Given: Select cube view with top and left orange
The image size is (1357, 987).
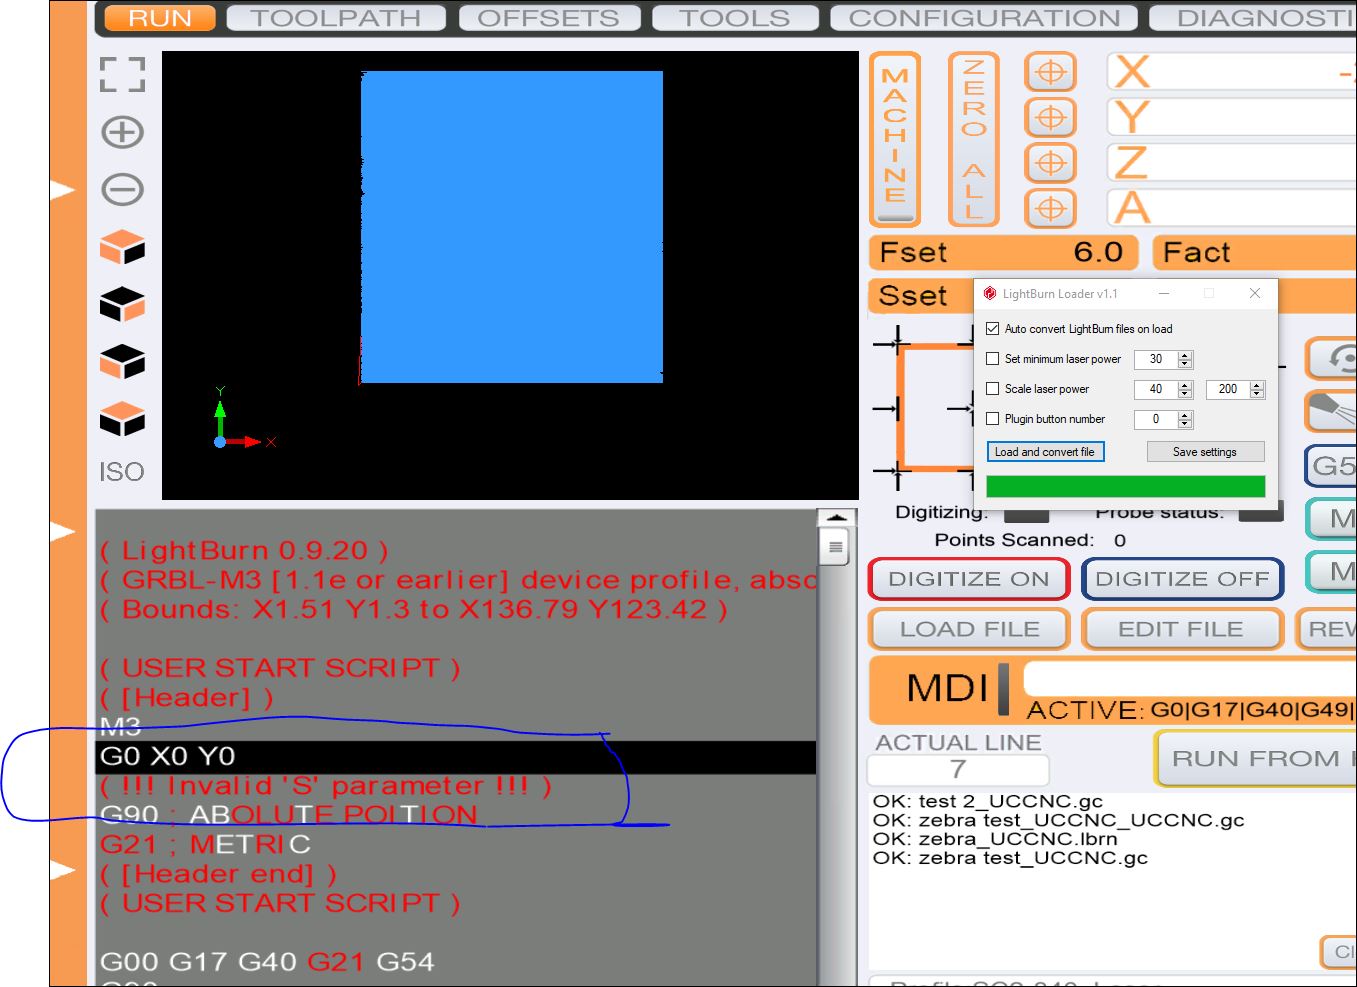Looking at the screenshot, I should coord(123,247).
